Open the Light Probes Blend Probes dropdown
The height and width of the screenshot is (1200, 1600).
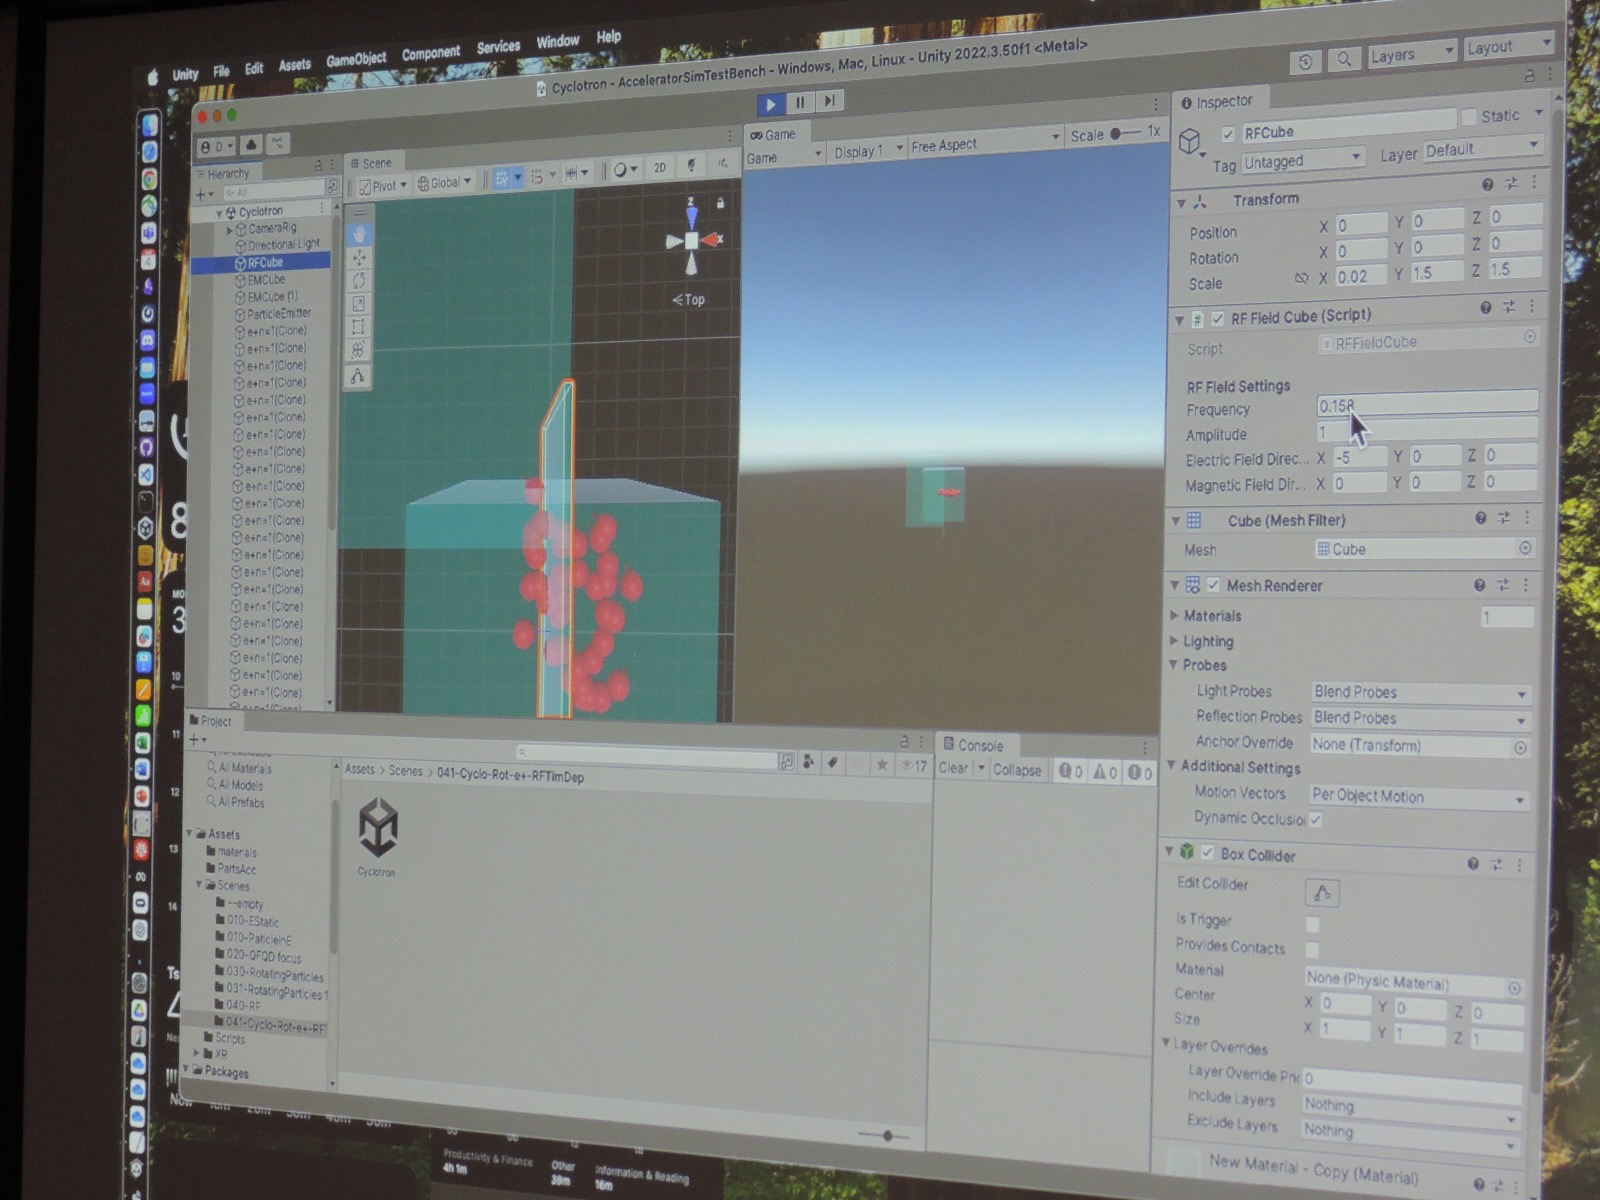[1420, 692]
